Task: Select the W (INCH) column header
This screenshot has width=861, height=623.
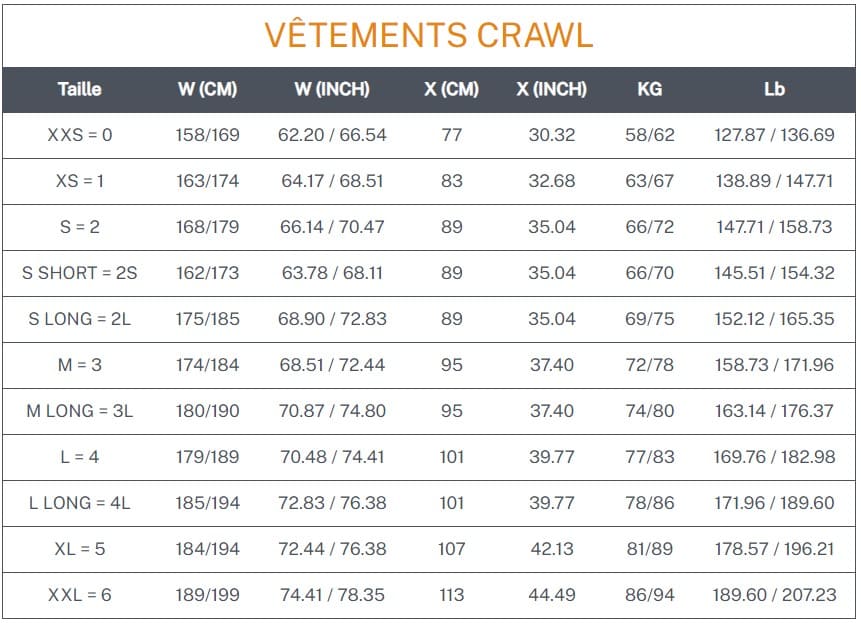Action: click(x=332, y=89)
